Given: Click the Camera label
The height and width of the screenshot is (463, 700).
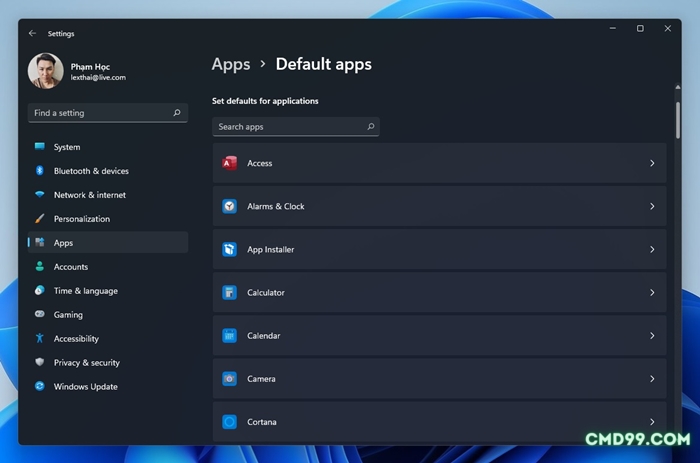Looking at the screenshot, I should [x=261, y=379].
